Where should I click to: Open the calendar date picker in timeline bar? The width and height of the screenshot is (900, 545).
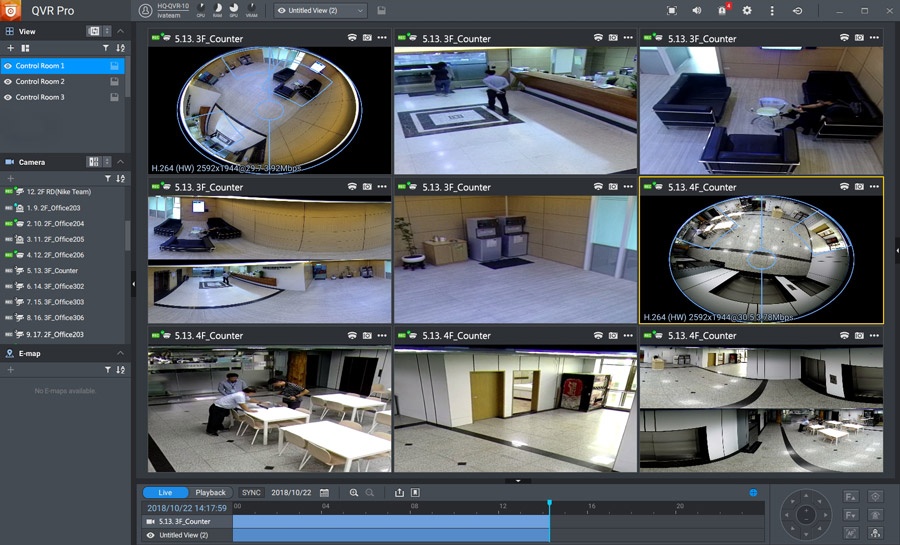(x=324, y=493)
